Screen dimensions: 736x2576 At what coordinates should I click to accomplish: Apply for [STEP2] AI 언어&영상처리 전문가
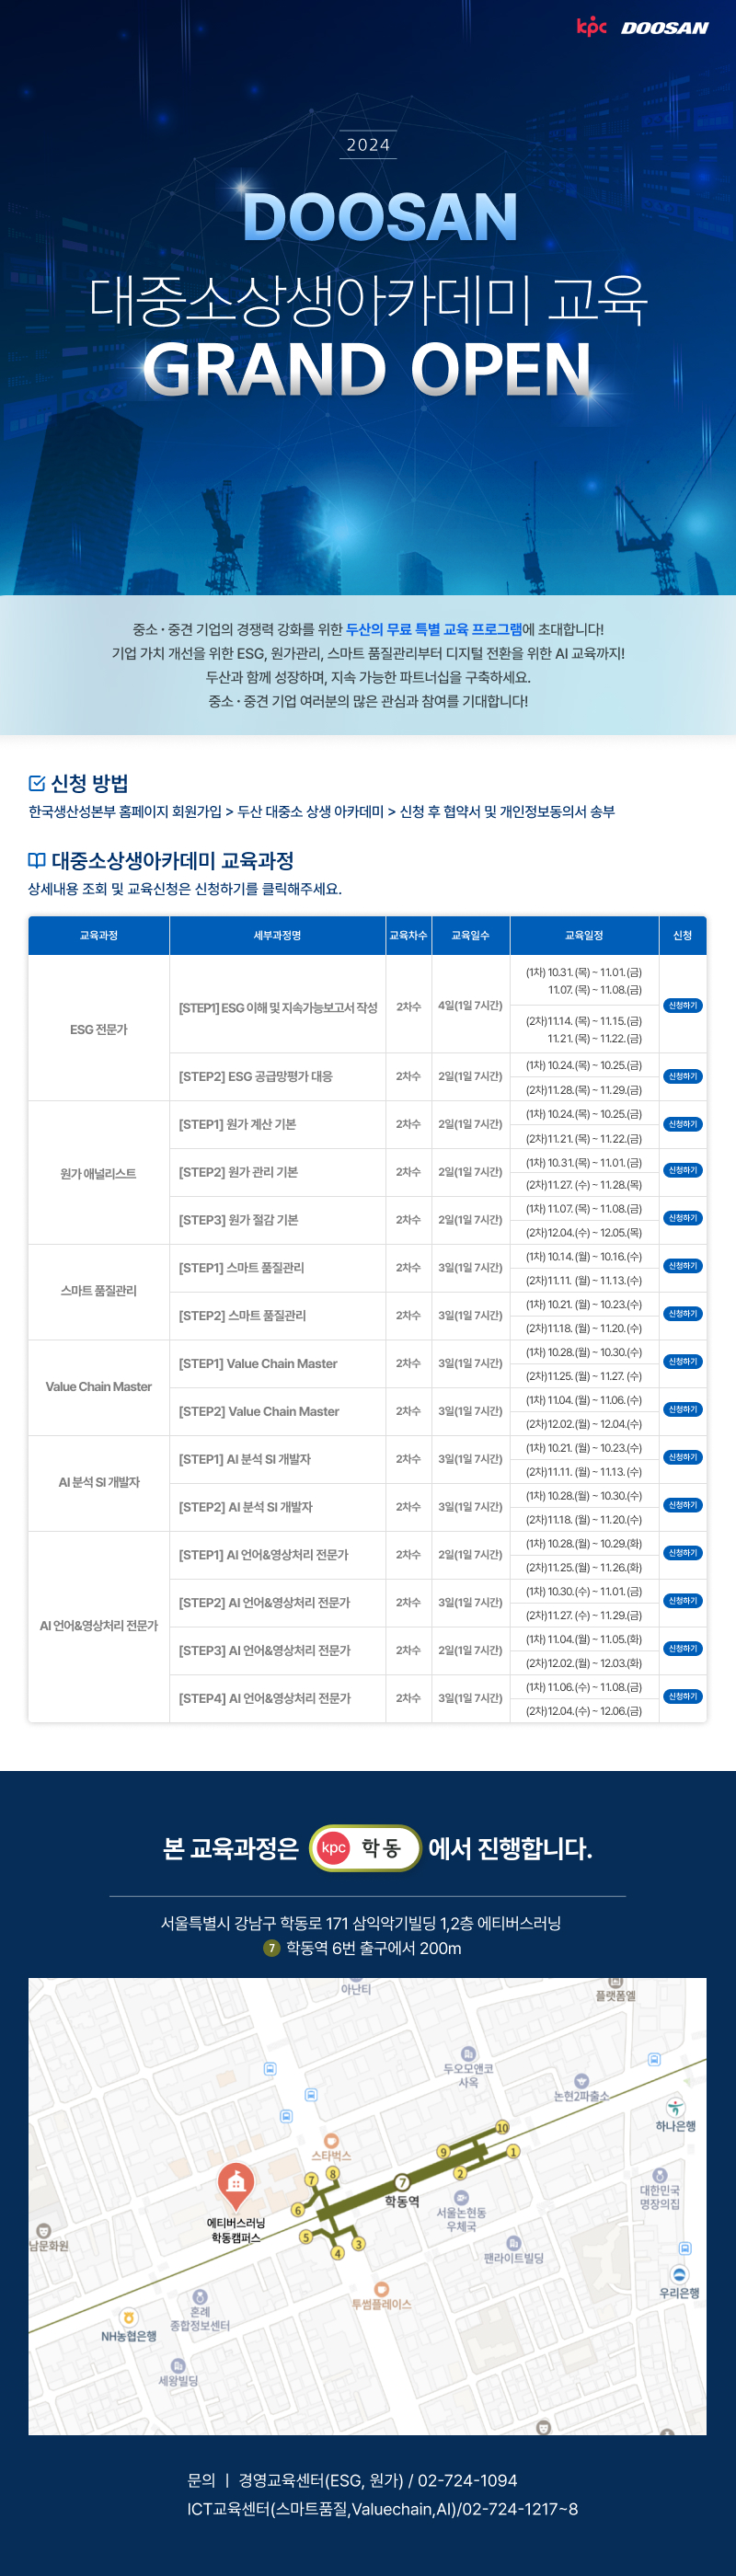[683, 1602]
